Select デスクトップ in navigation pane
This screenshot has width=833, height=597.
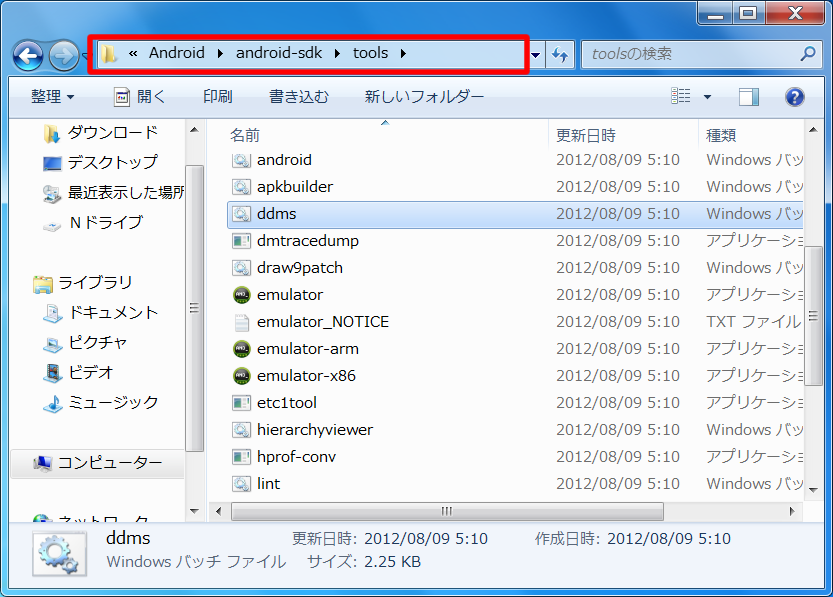point(100,163)
